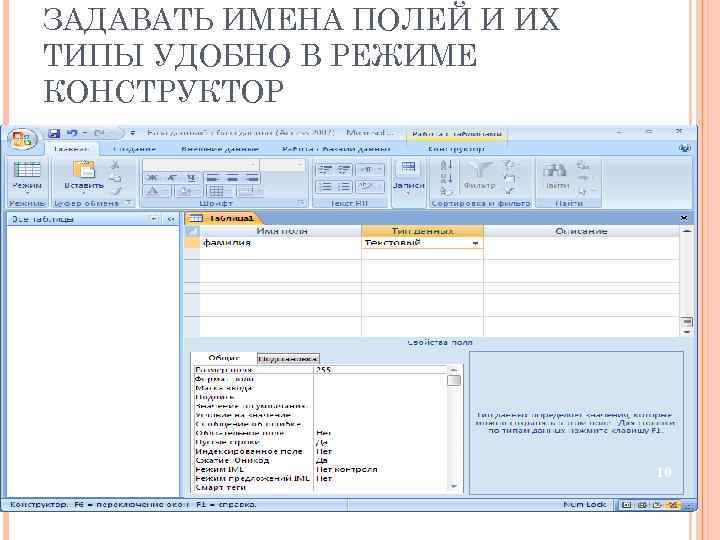Image resolution: width=720 pixels, height=540 pixels.
Task: Click the numbered list icon in rich text group
Action: [x=326, y=187]
